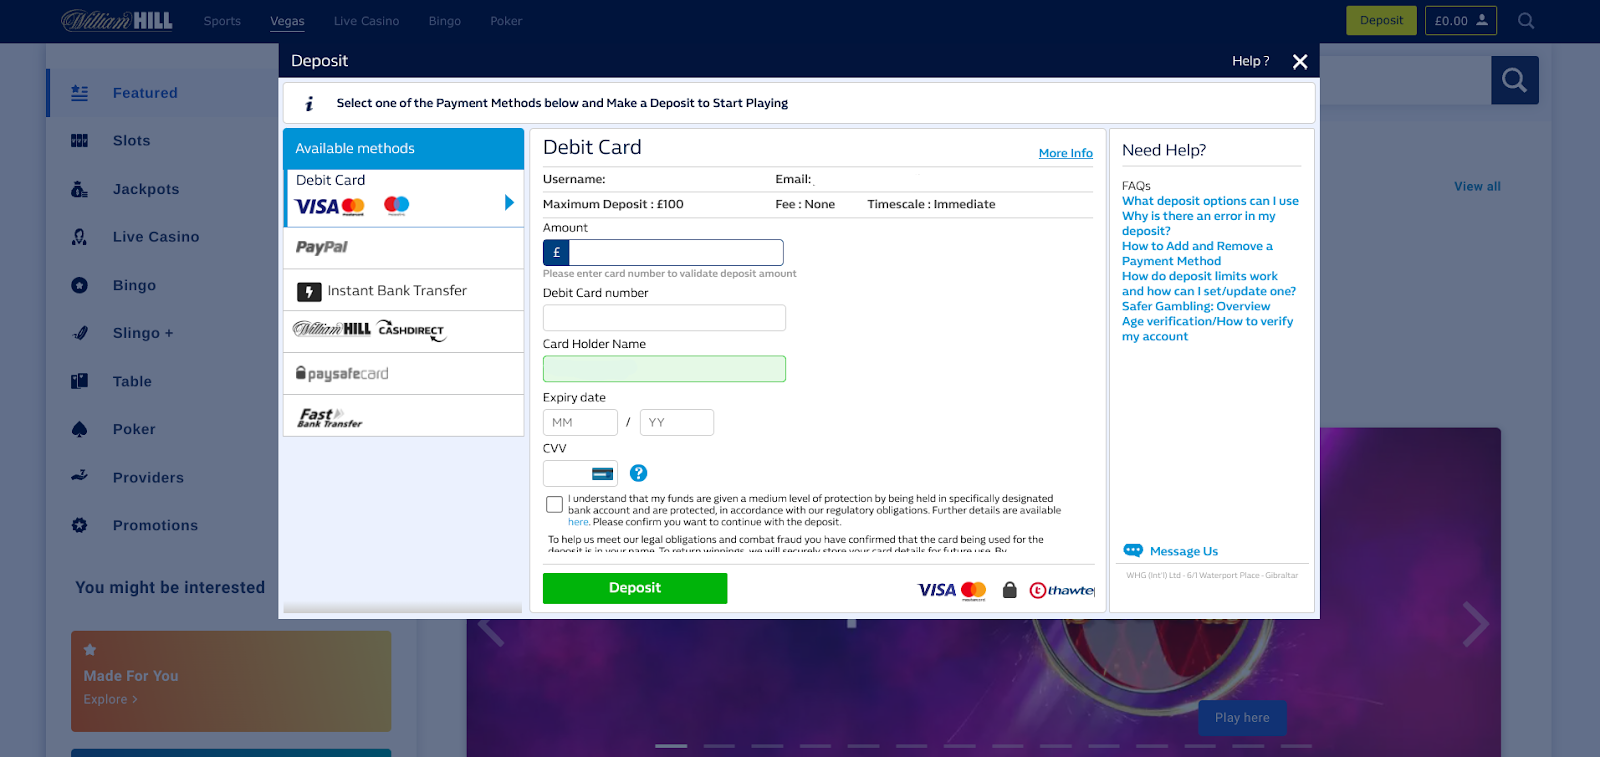Open 'Why is there an error' FAQ
The width and height of the screenshot is (1600, 757).
pos(1199,223)
